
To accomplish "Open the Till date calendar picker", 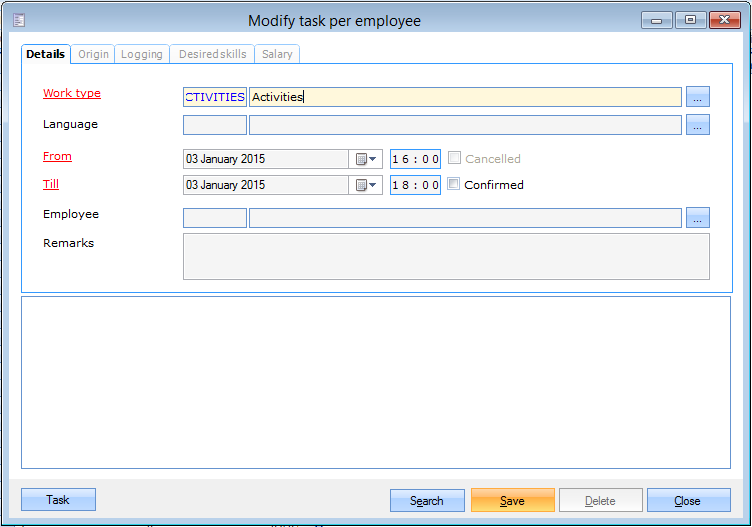I will 365,185.
